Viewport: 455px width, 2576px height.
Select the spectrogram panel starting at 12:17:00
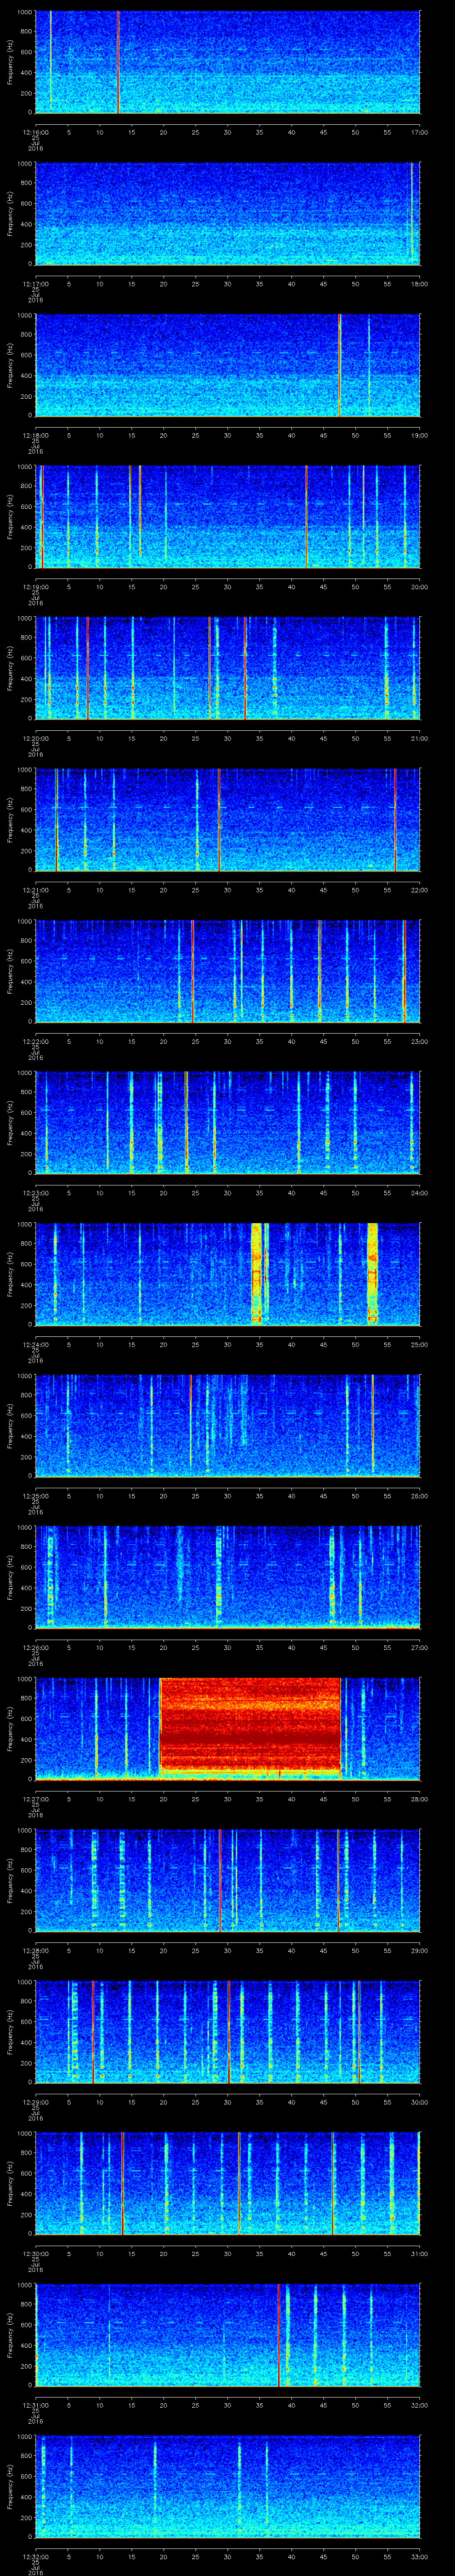point(228,214)
